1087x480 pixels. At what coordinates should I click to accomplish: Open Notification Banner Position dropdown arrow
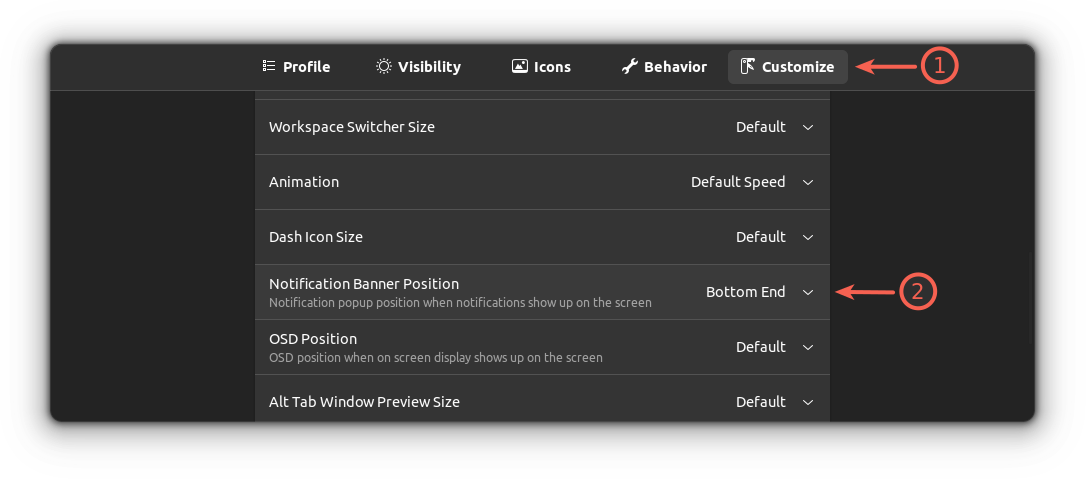808,292
